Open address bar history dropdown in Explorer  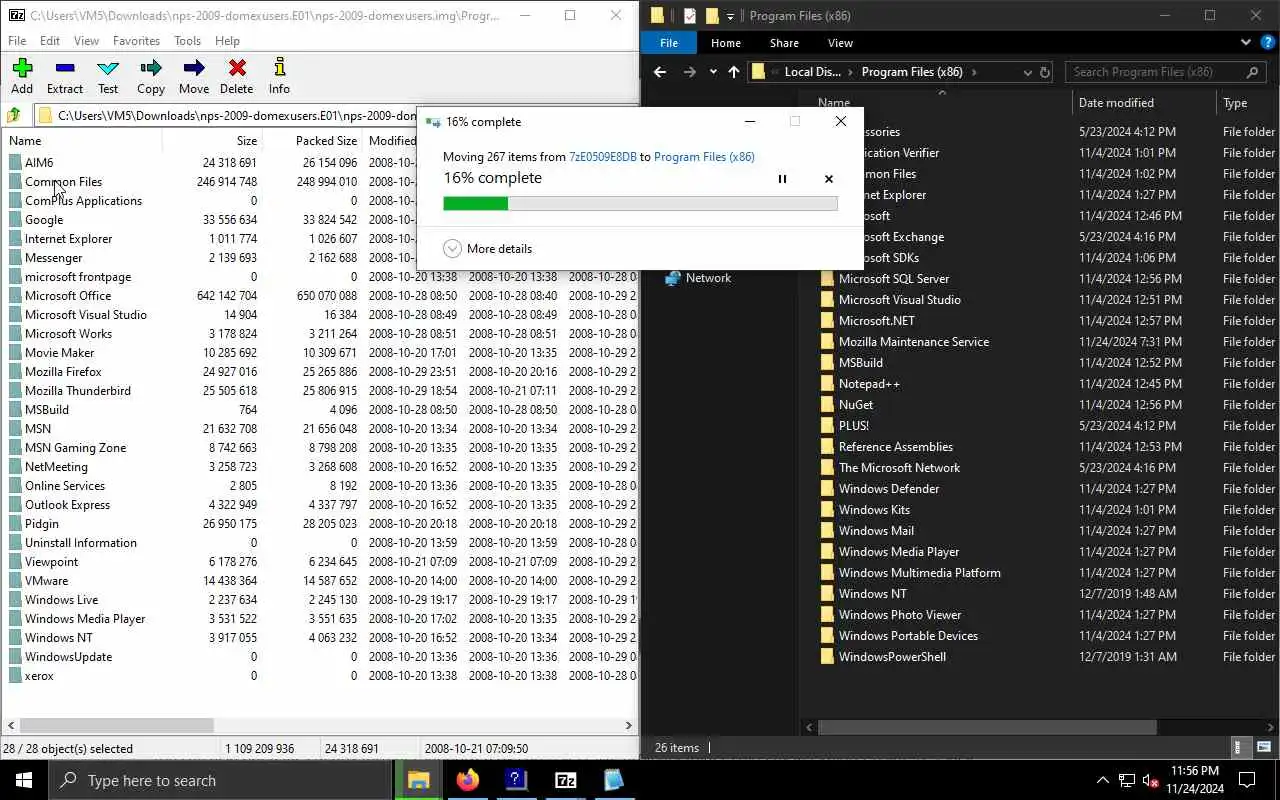[x=1027, y=72]
